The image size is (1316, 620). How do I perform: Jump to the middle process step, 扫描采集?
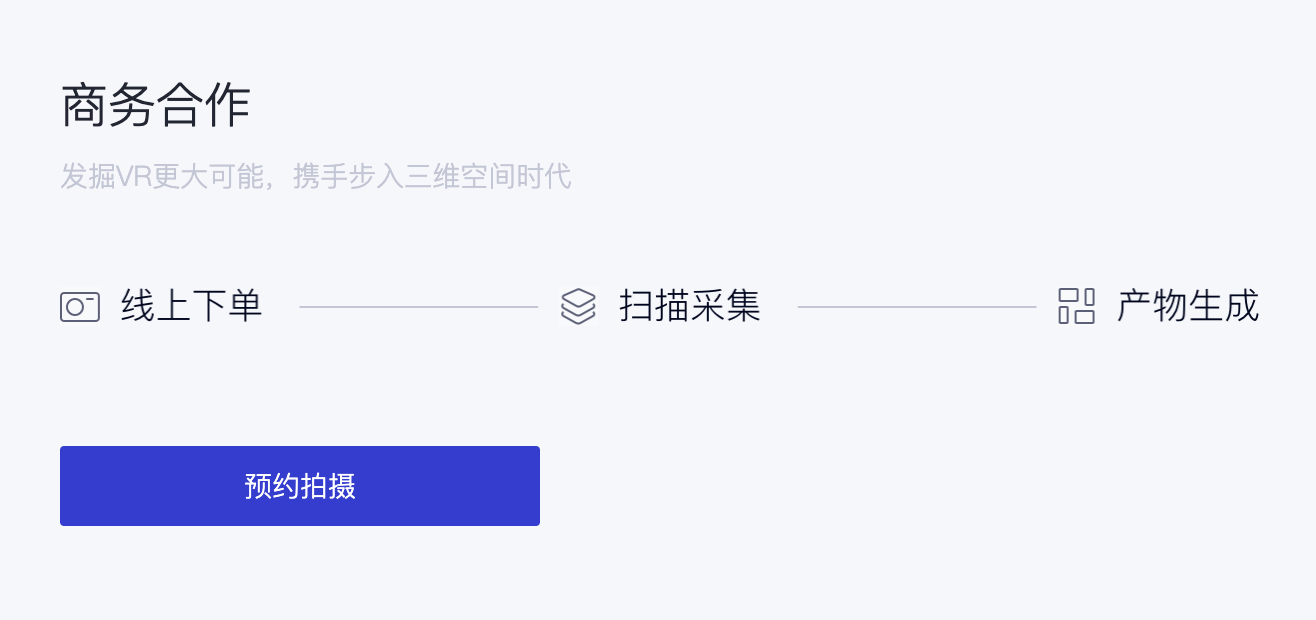click(689, 306)
